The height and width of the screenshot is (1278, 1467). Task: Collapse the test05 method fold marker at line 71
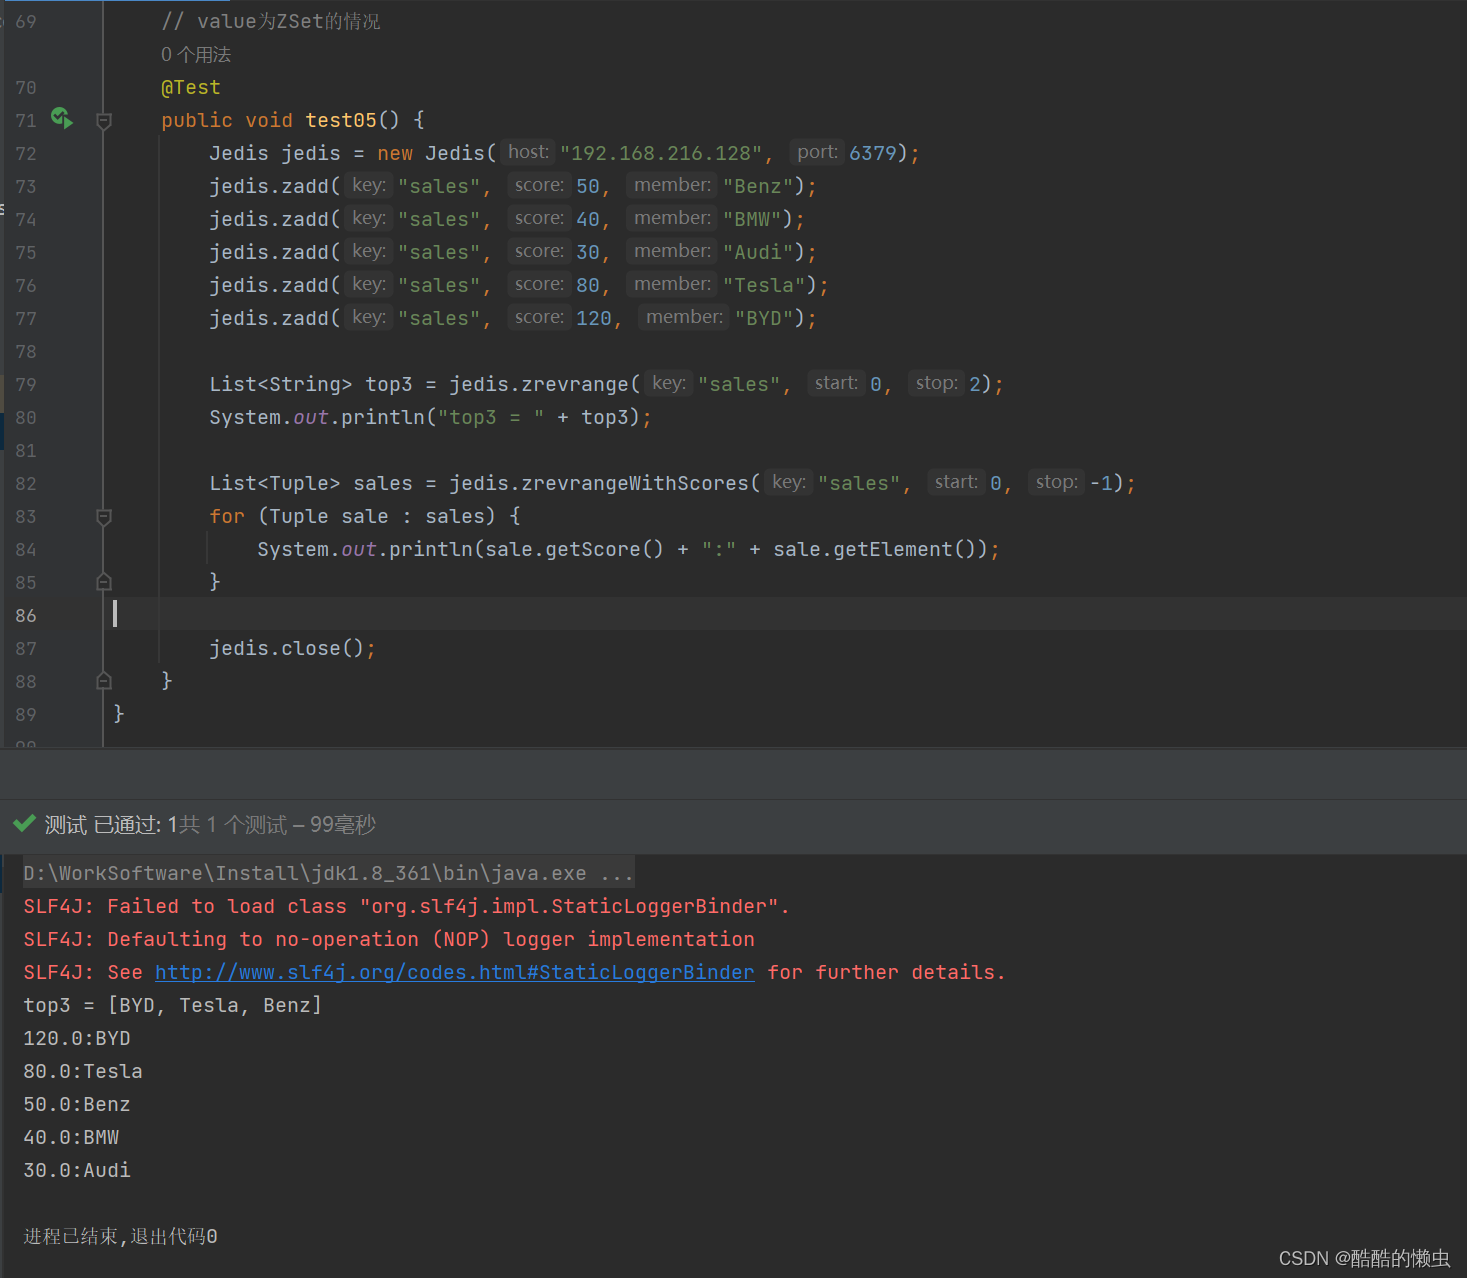pos(104,121)
